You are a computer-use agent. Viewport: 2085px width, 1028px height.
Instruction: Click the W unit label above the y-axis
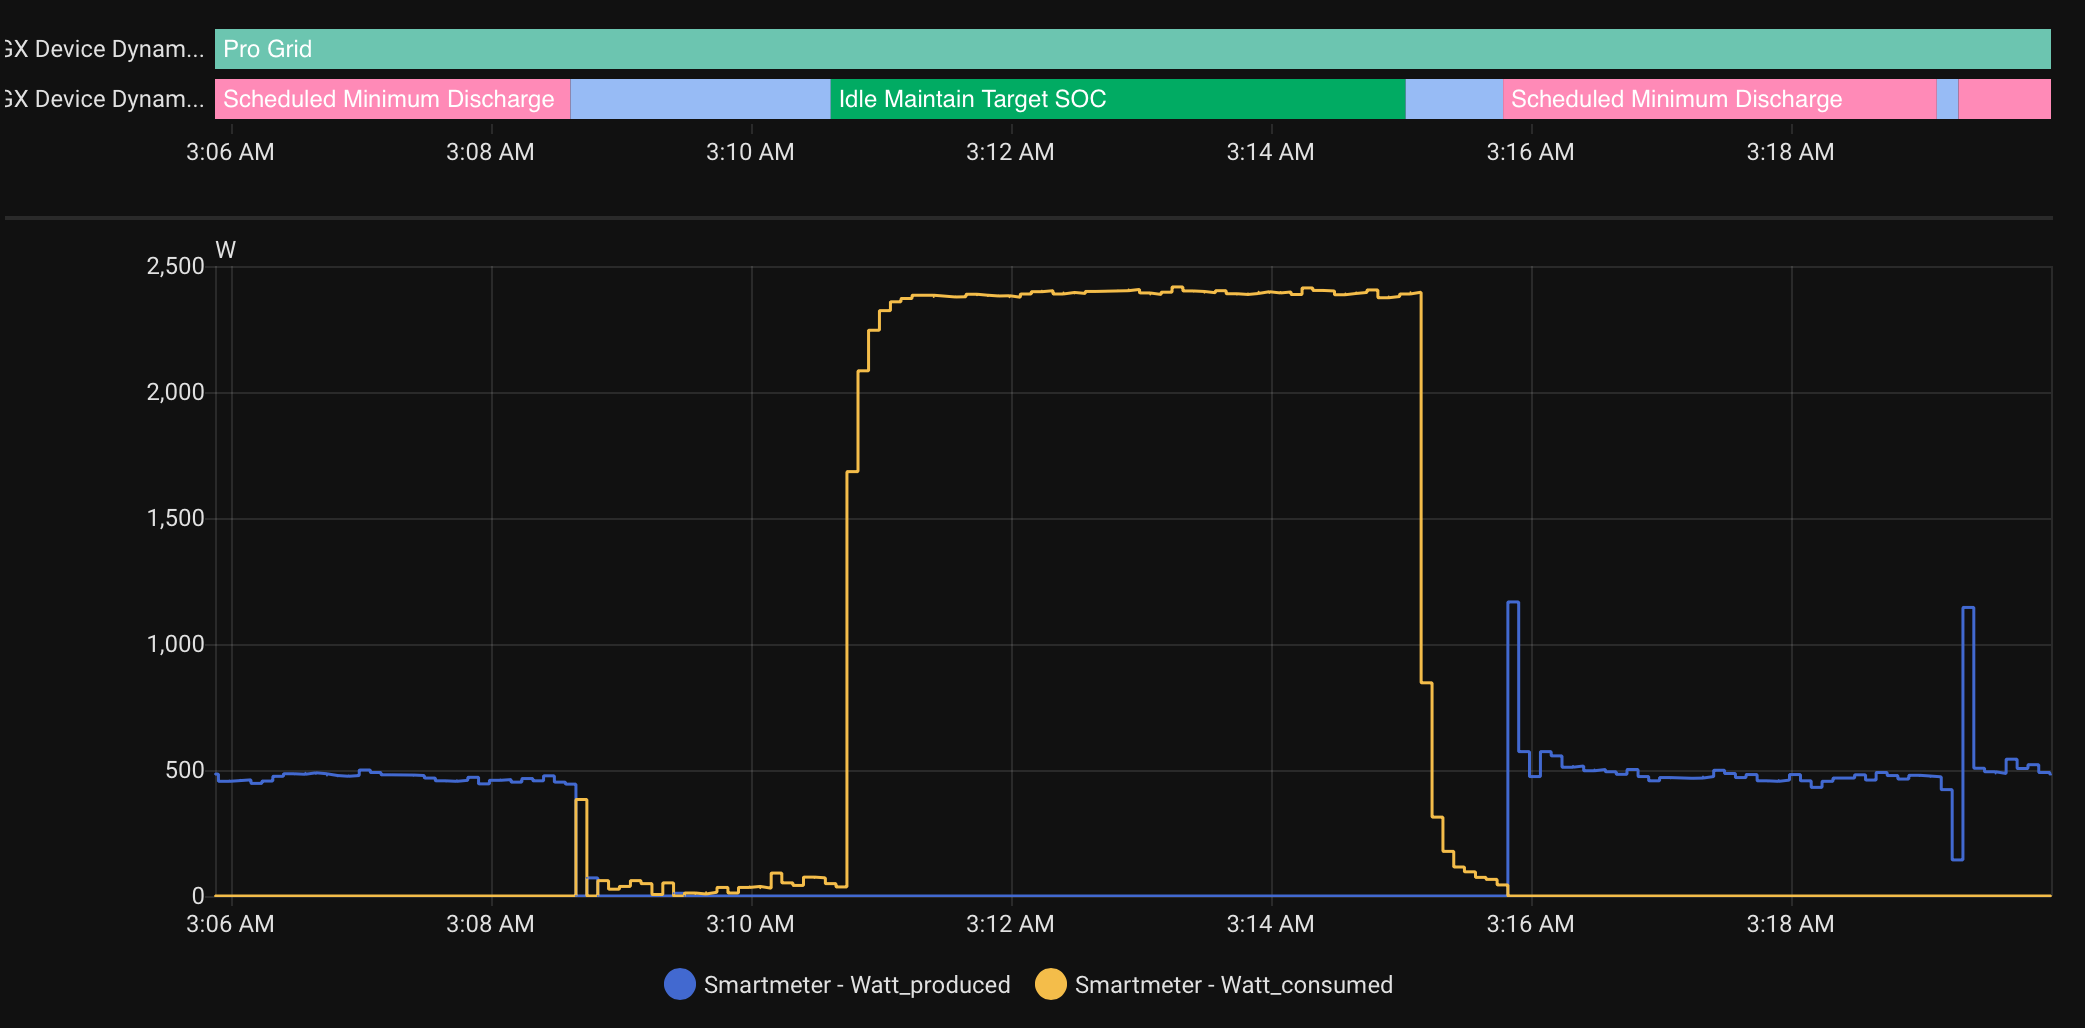coord(226,250)
